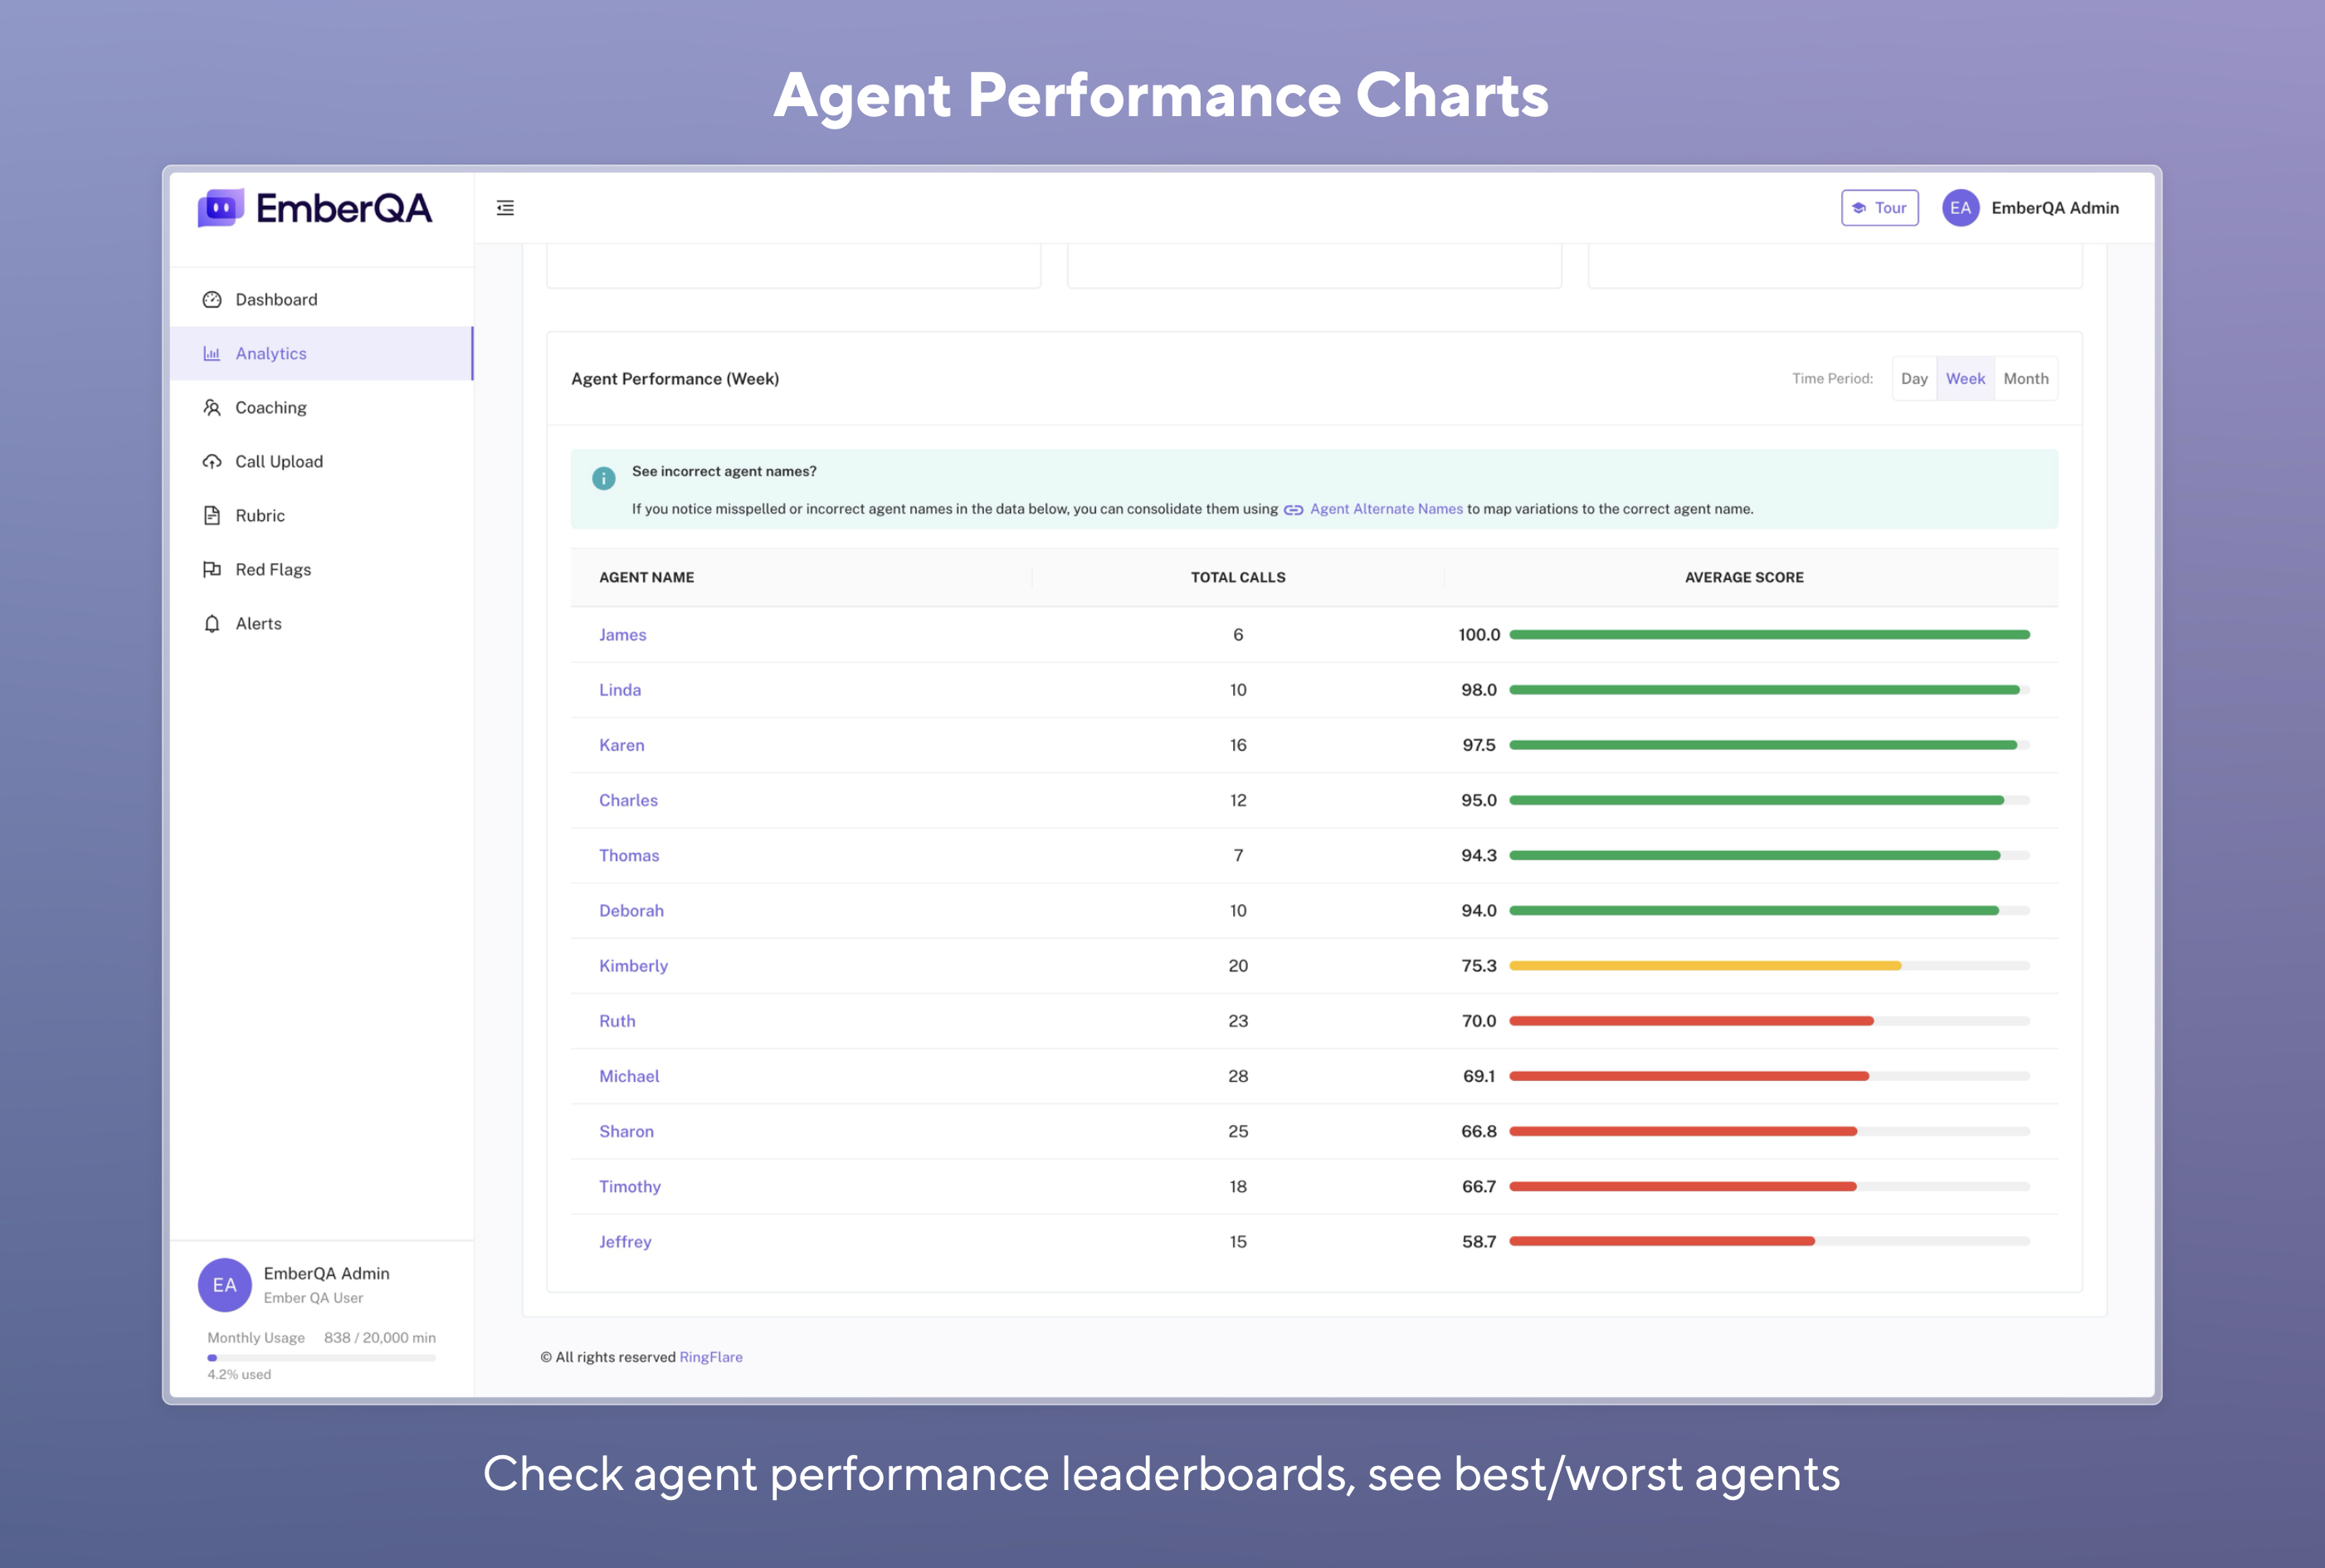This screenshot has height=1568, width=2325.
Task: Sort by the Average Score column header
Action: (1744, 578)
